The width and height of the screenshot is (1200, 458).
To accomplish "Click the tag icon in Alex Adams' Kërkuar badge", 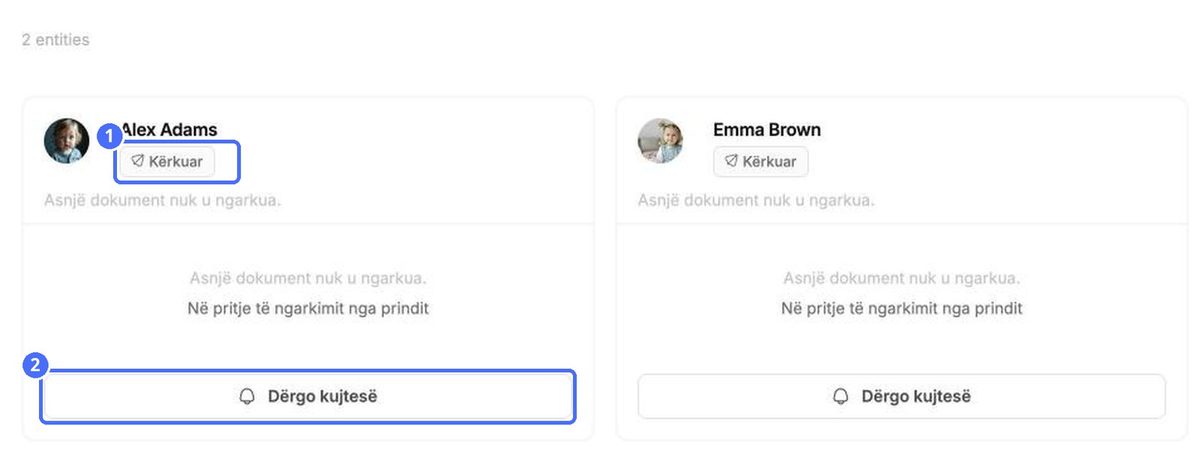I will click(138, 161).
